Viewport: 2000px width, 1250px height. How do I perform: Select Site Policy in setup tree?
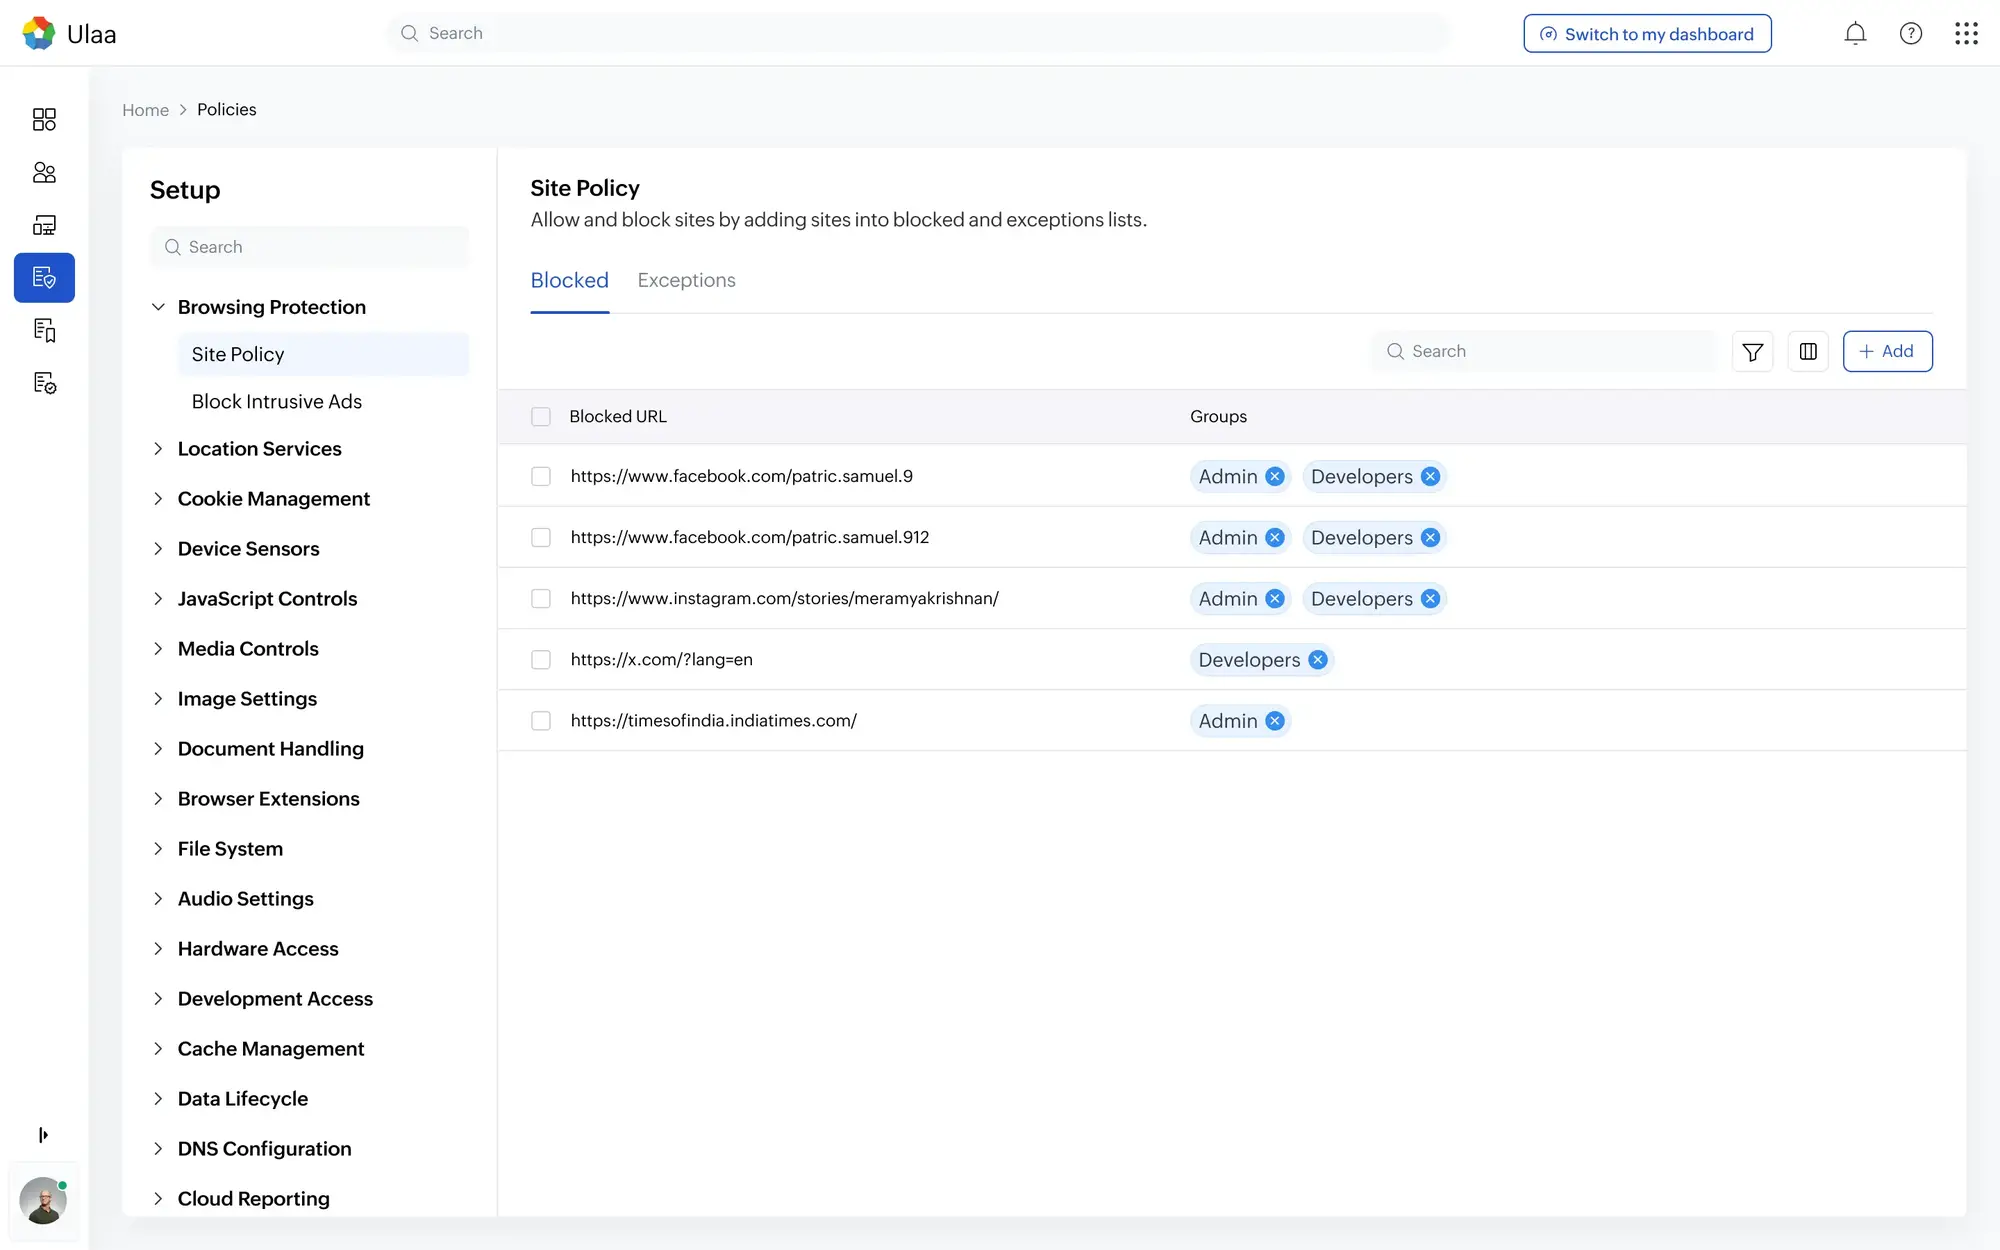tap(323, 355)
